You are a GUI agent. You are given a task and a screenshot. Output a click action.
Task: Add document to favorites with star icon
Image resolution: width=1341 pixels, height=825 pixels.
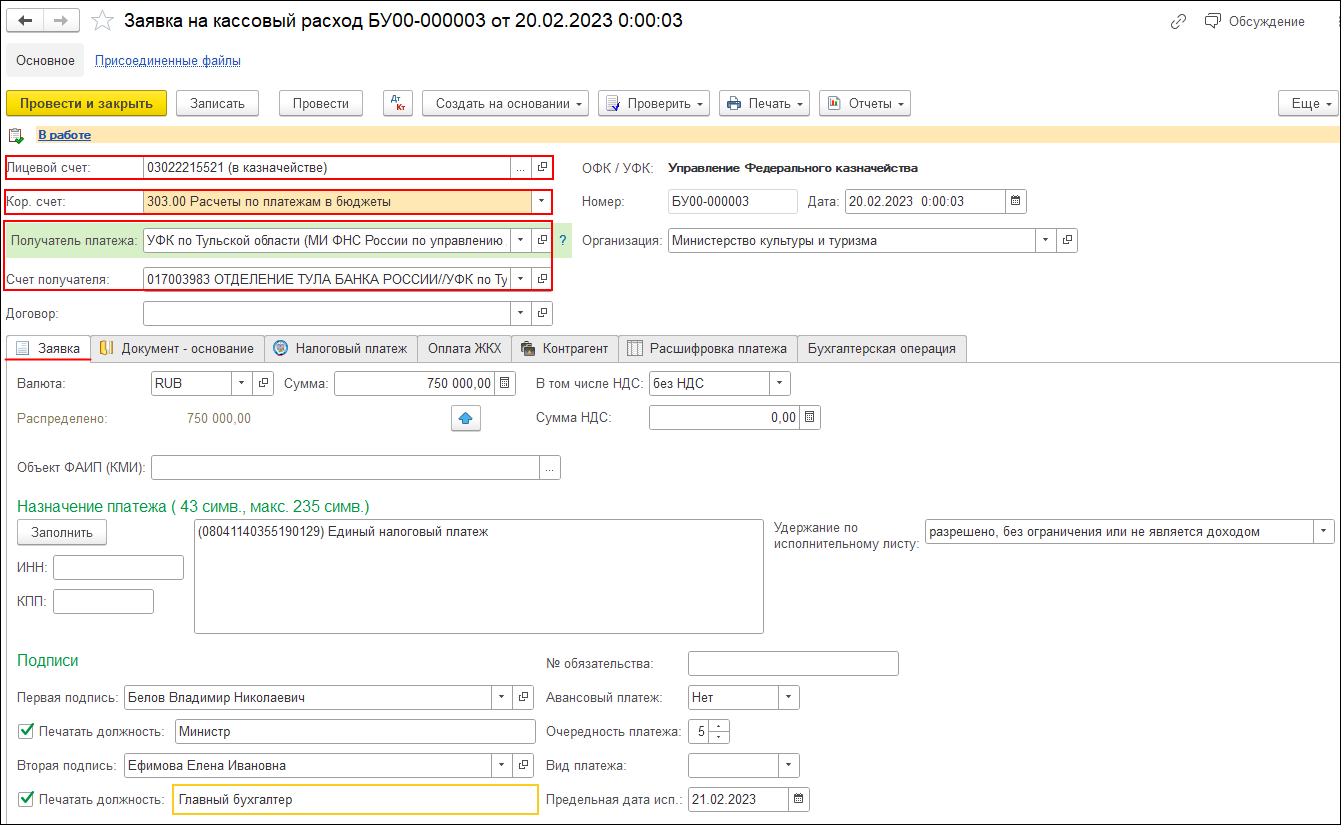point(101,21)
